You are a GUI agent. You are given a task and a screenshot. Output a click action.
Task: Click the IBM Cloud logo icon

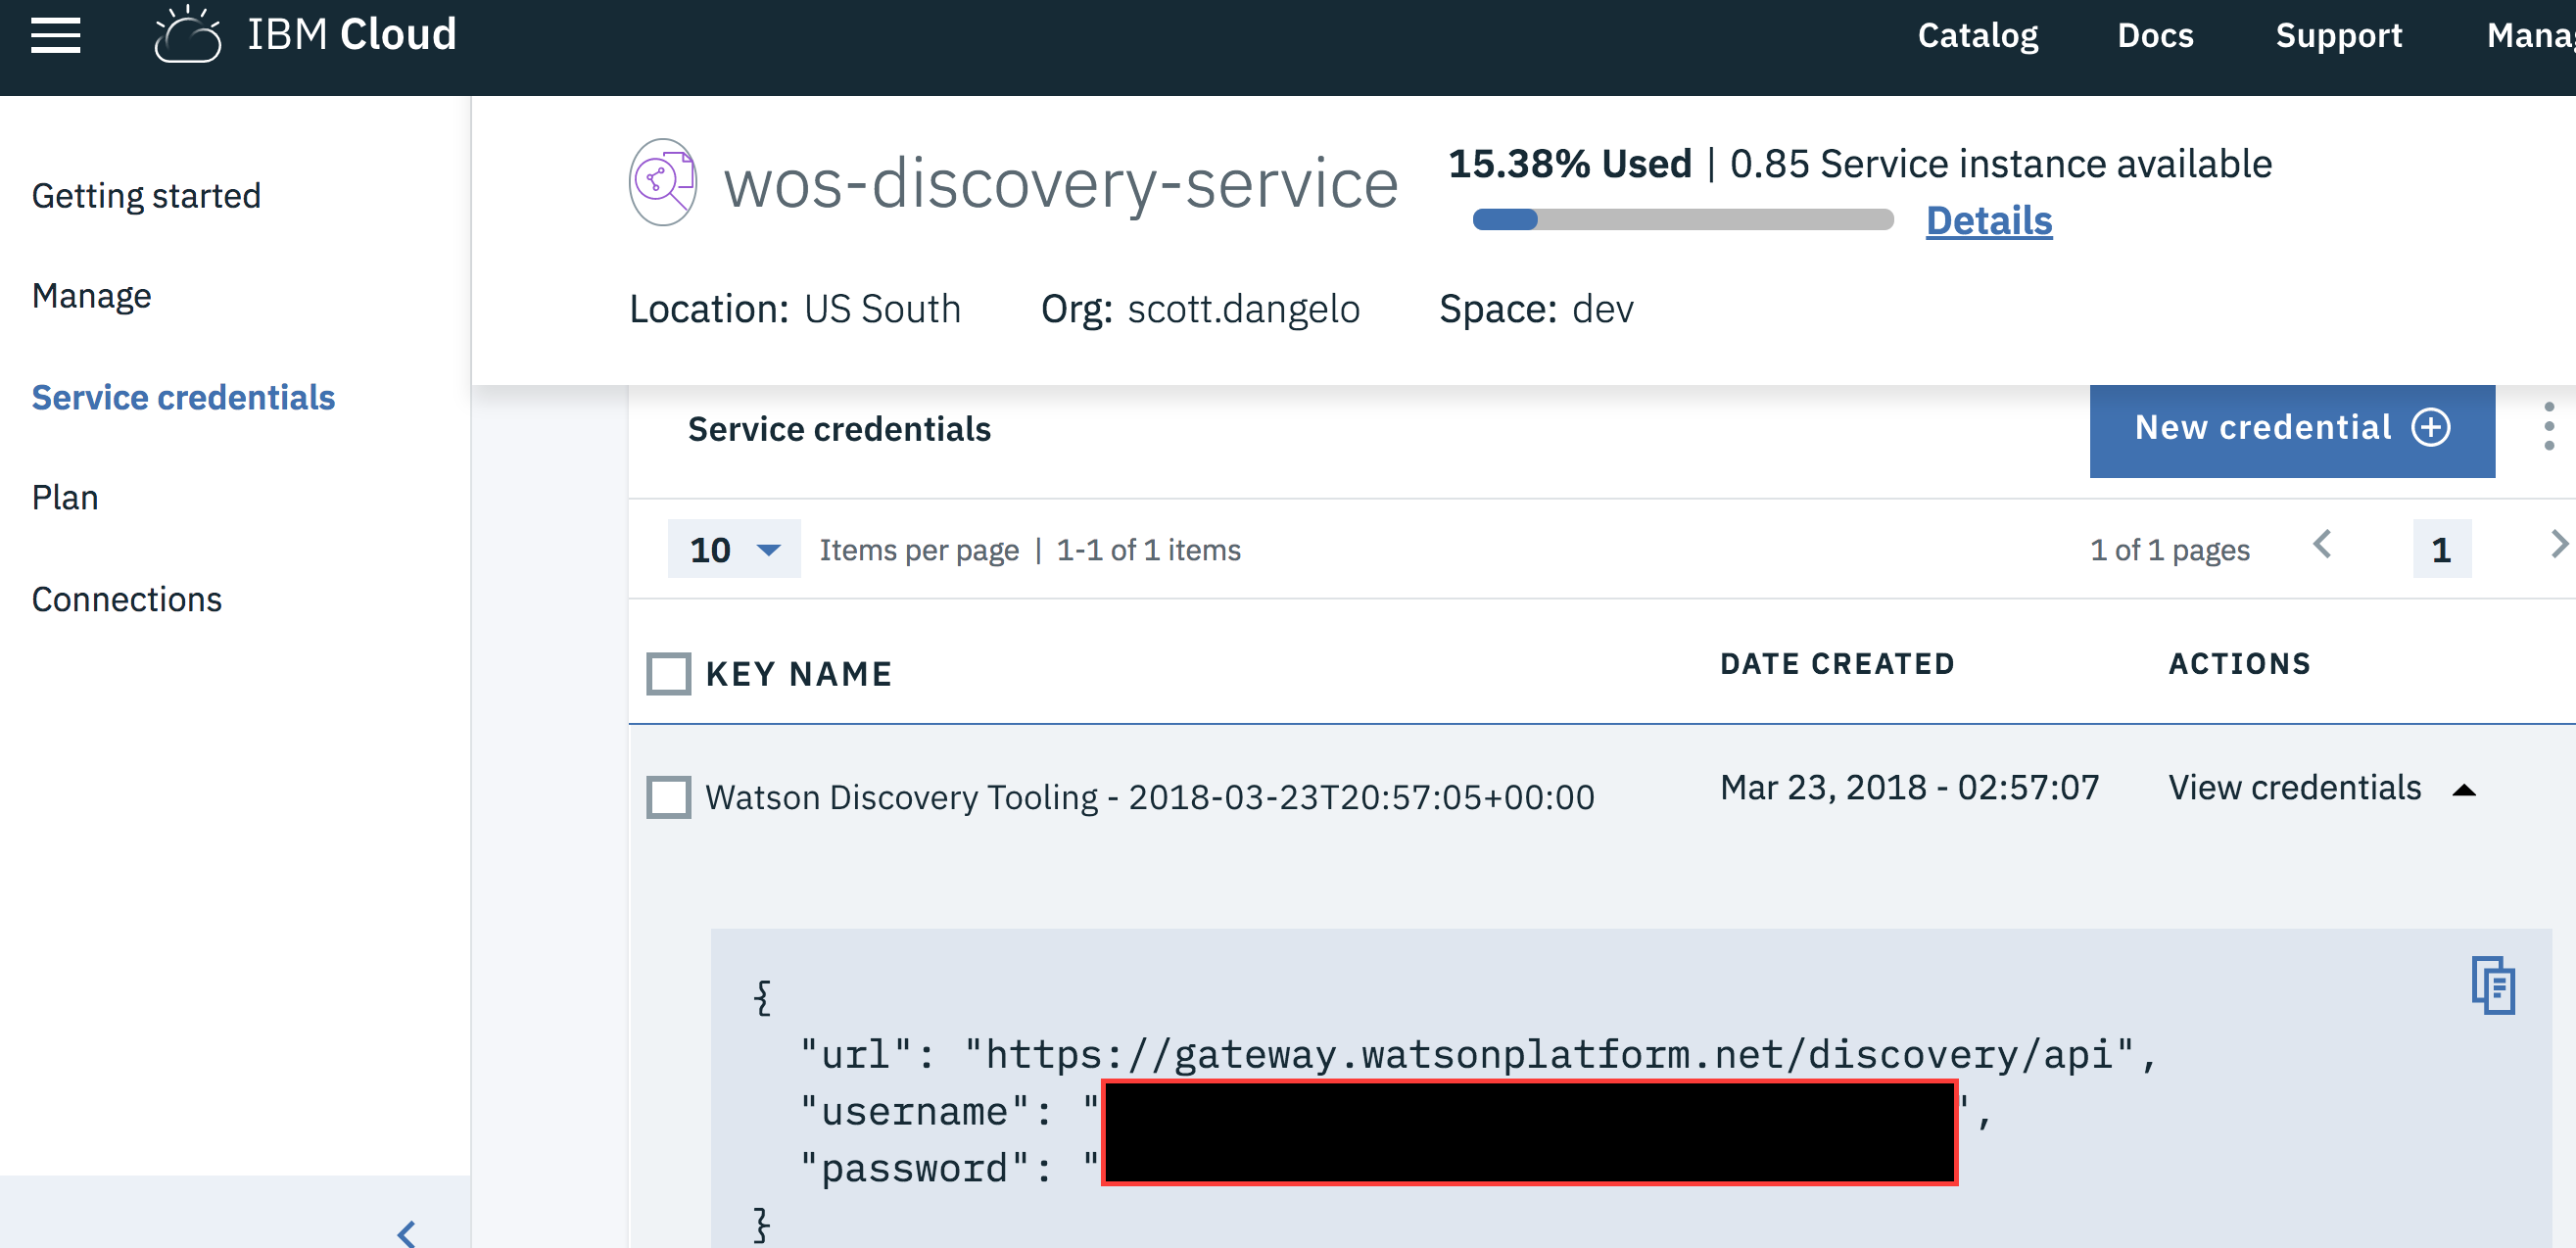click(x=187, y=36)
